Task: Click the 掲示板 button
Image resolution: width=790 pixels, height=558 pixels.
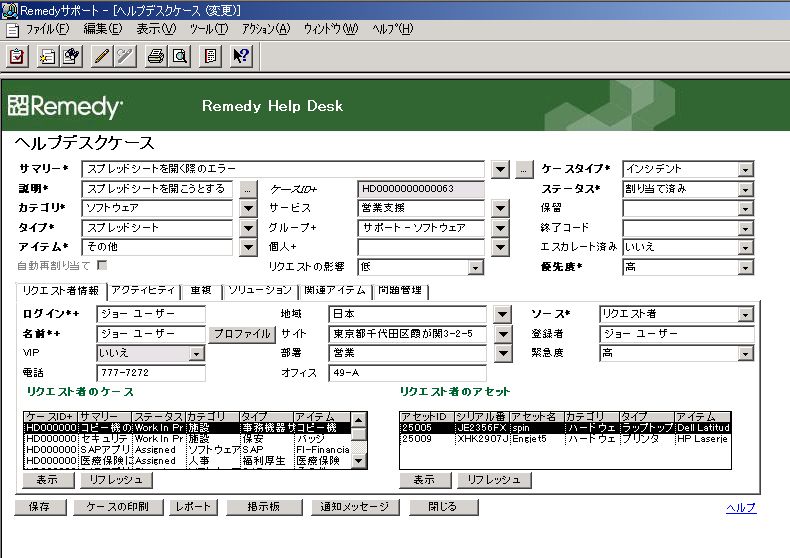Action: pos(264,507)
